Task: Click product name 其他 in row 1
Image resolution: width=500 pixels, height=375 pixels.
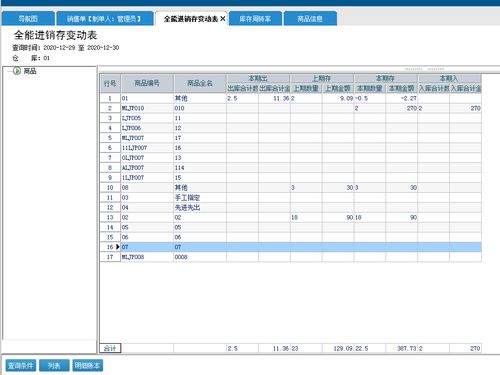Action: [181, 98]
